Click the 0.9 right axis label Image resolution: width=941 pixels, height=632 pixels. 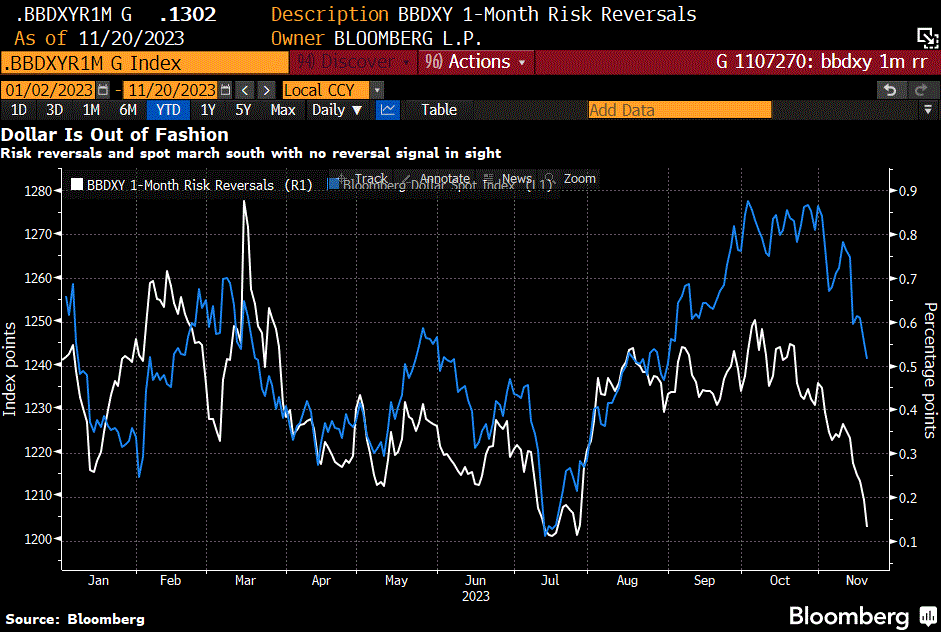(908, 191)
